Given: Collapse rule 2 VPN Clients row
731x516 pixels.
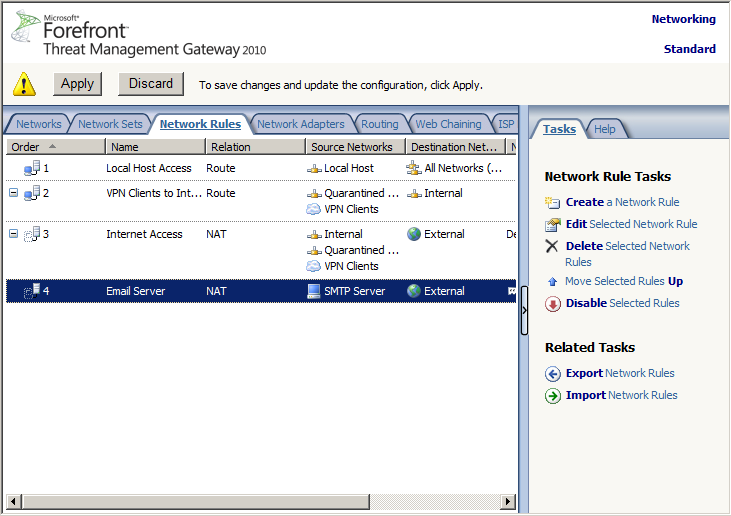Looking at the screenshot, I should point(14,193).
